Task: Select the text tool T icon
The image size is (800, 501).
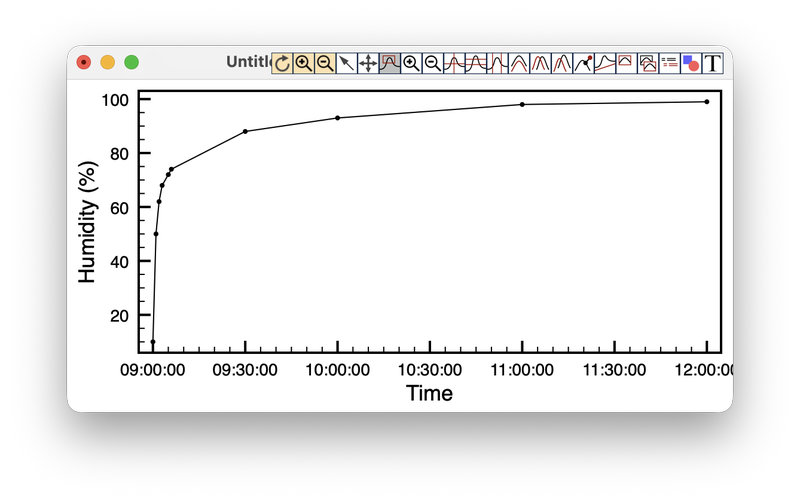Action: (712, 63)
